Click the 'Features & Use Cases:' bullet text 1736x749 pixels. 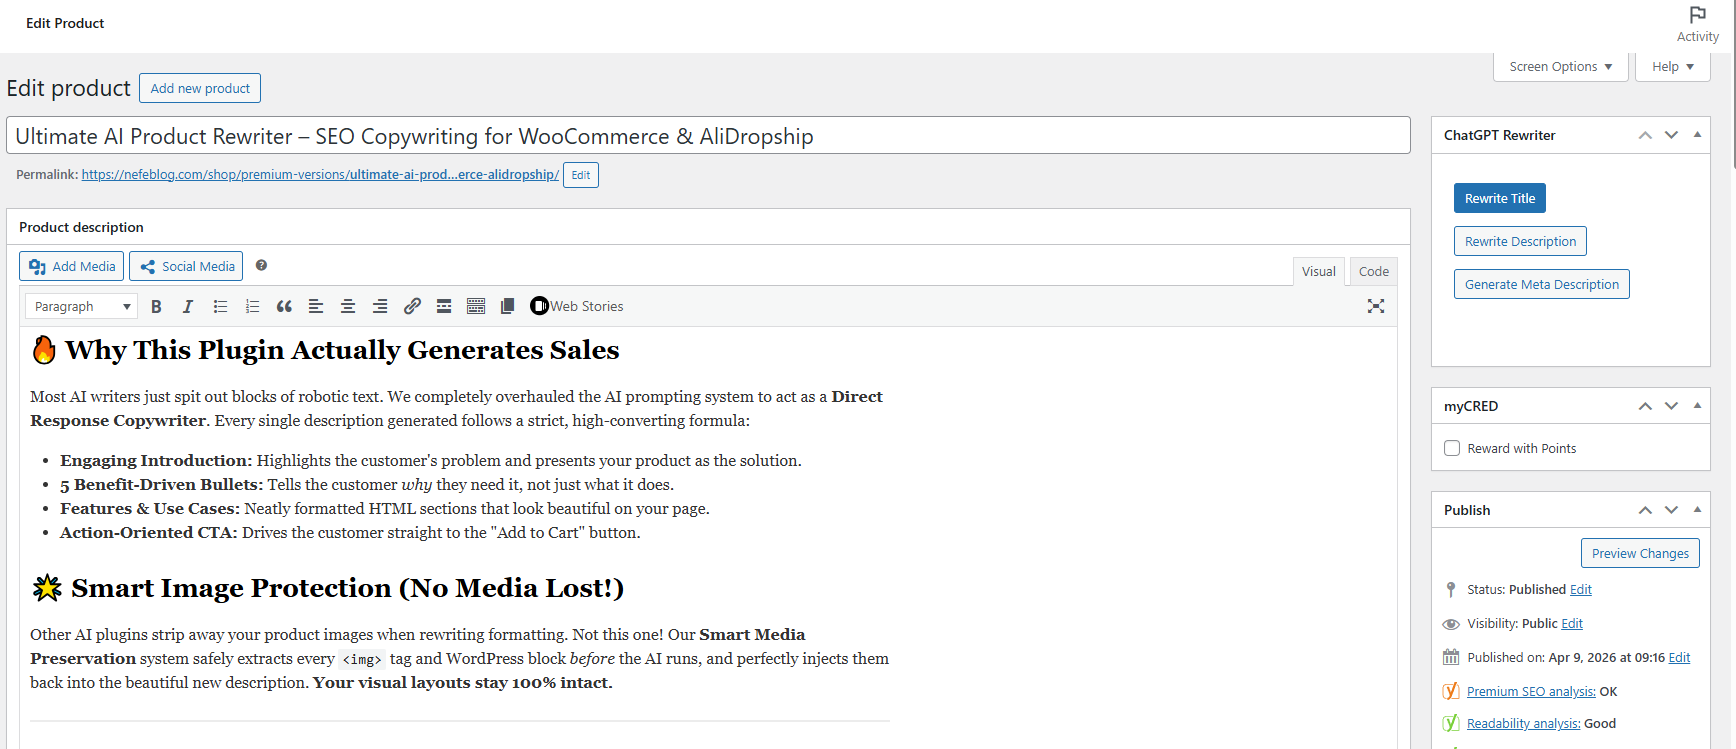click(x=150, y=508)
